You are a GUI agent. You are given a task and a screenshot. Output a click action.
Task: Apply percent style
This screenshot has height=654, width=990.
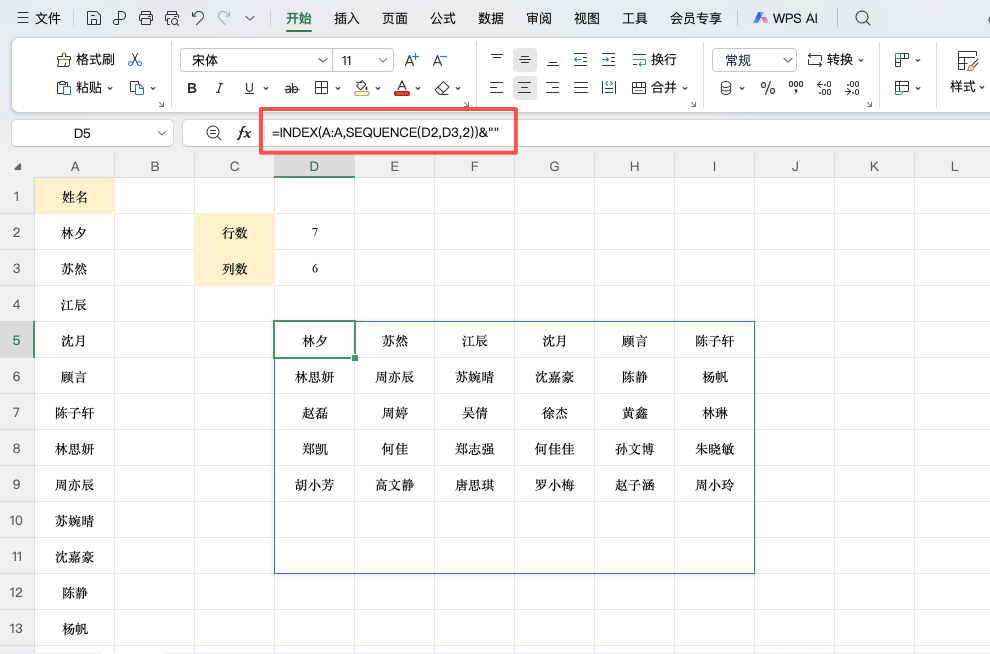(768, 88)
